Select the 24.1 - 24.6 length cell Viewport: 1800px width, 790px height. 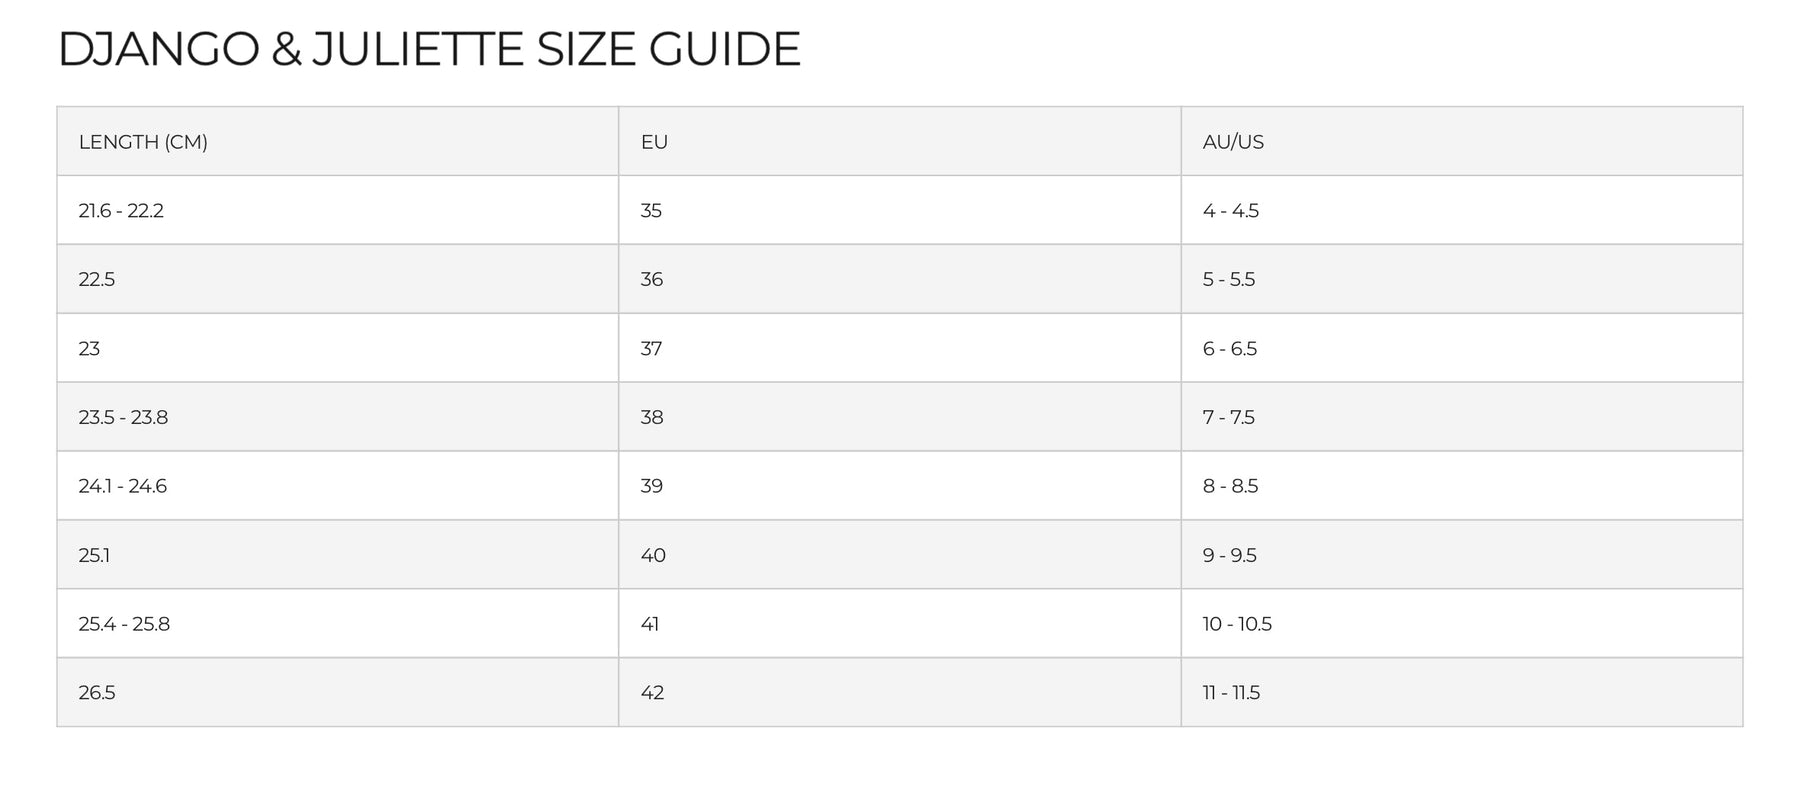pyautogui.click(x=123, y=486)
